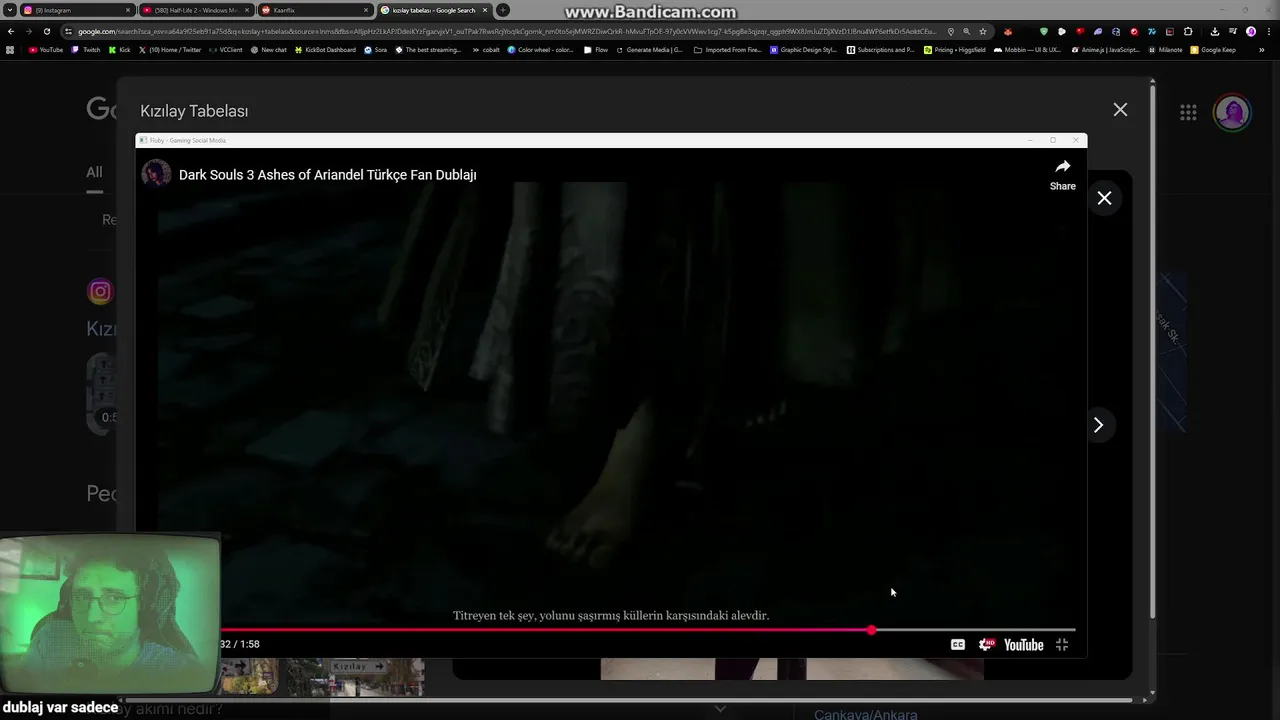Close the Kızılay Tabelası dialog
1280x720 pixels.
[x=1120, y=110]
